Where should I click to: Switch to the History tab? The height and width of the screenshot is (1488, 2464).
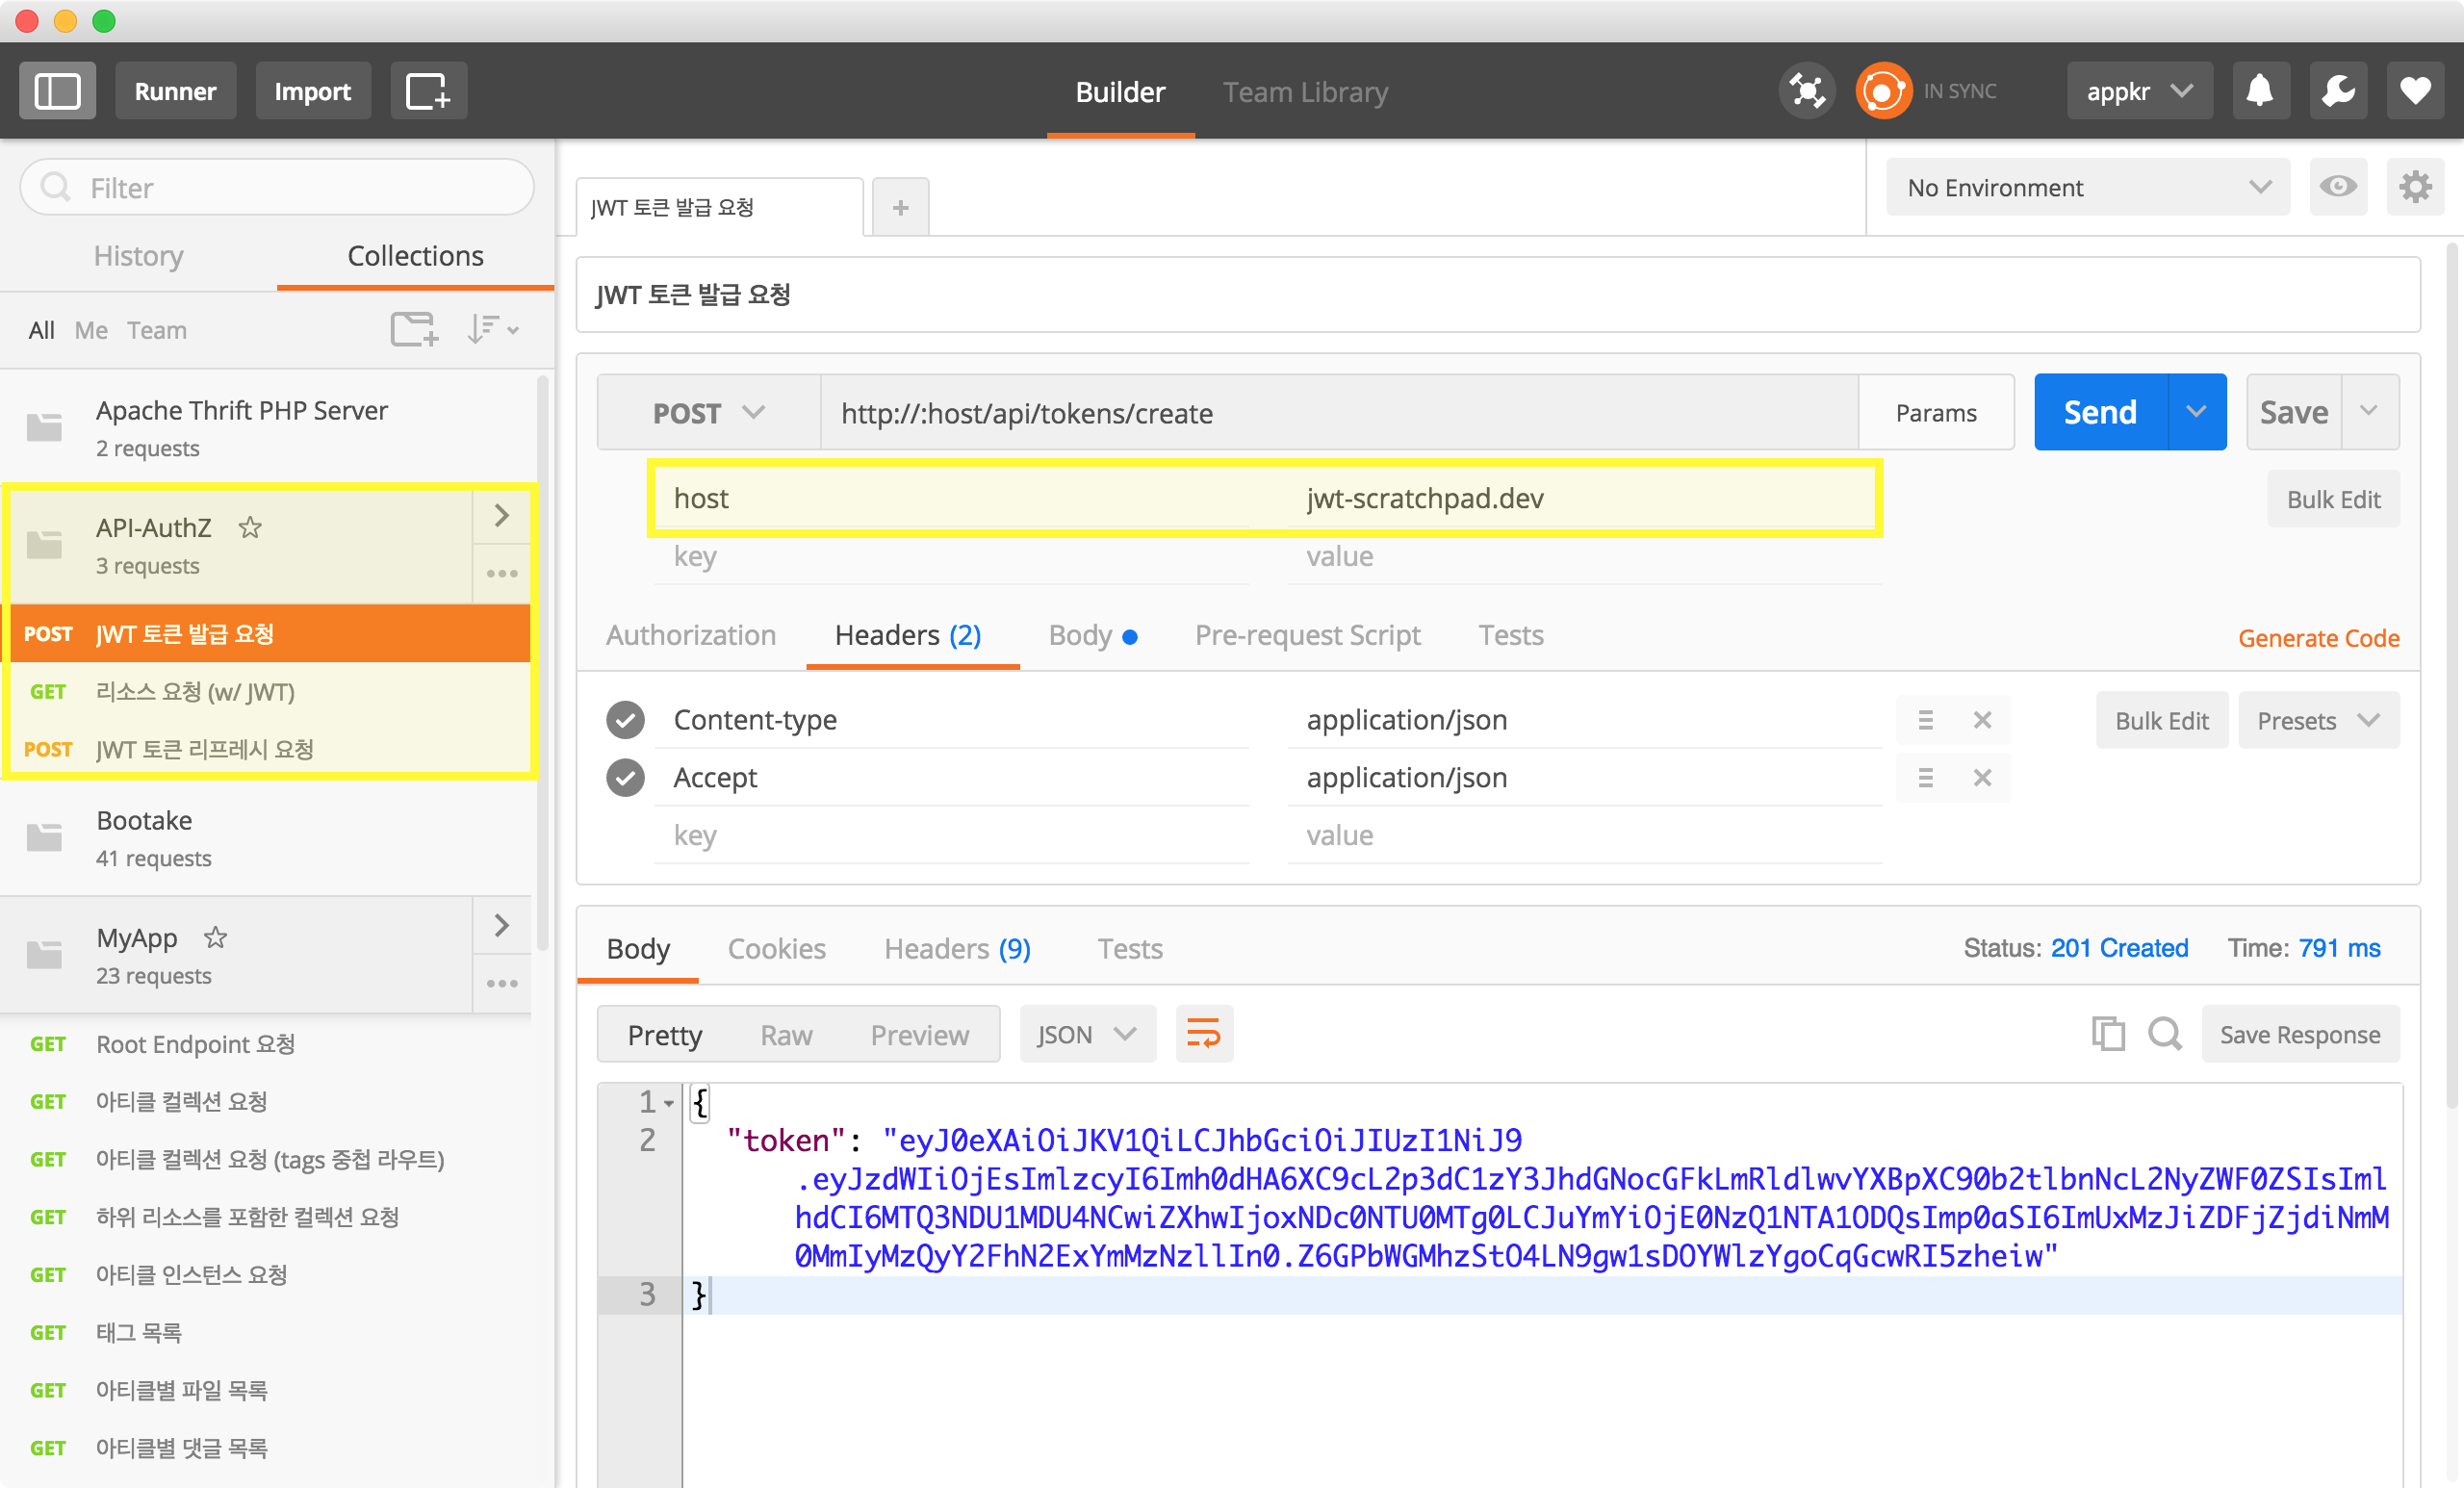coord(138,256)
